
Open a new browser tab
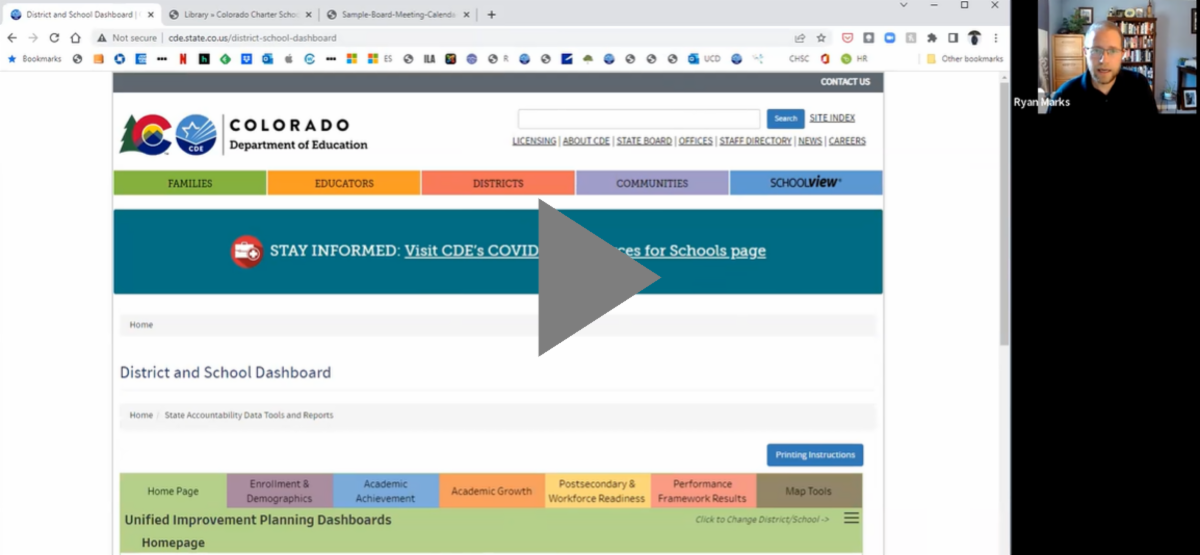coord(491,15)
